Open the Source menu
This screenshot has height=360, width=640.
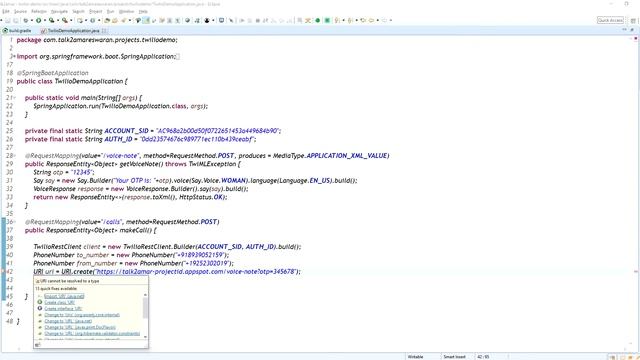(20, 11)
